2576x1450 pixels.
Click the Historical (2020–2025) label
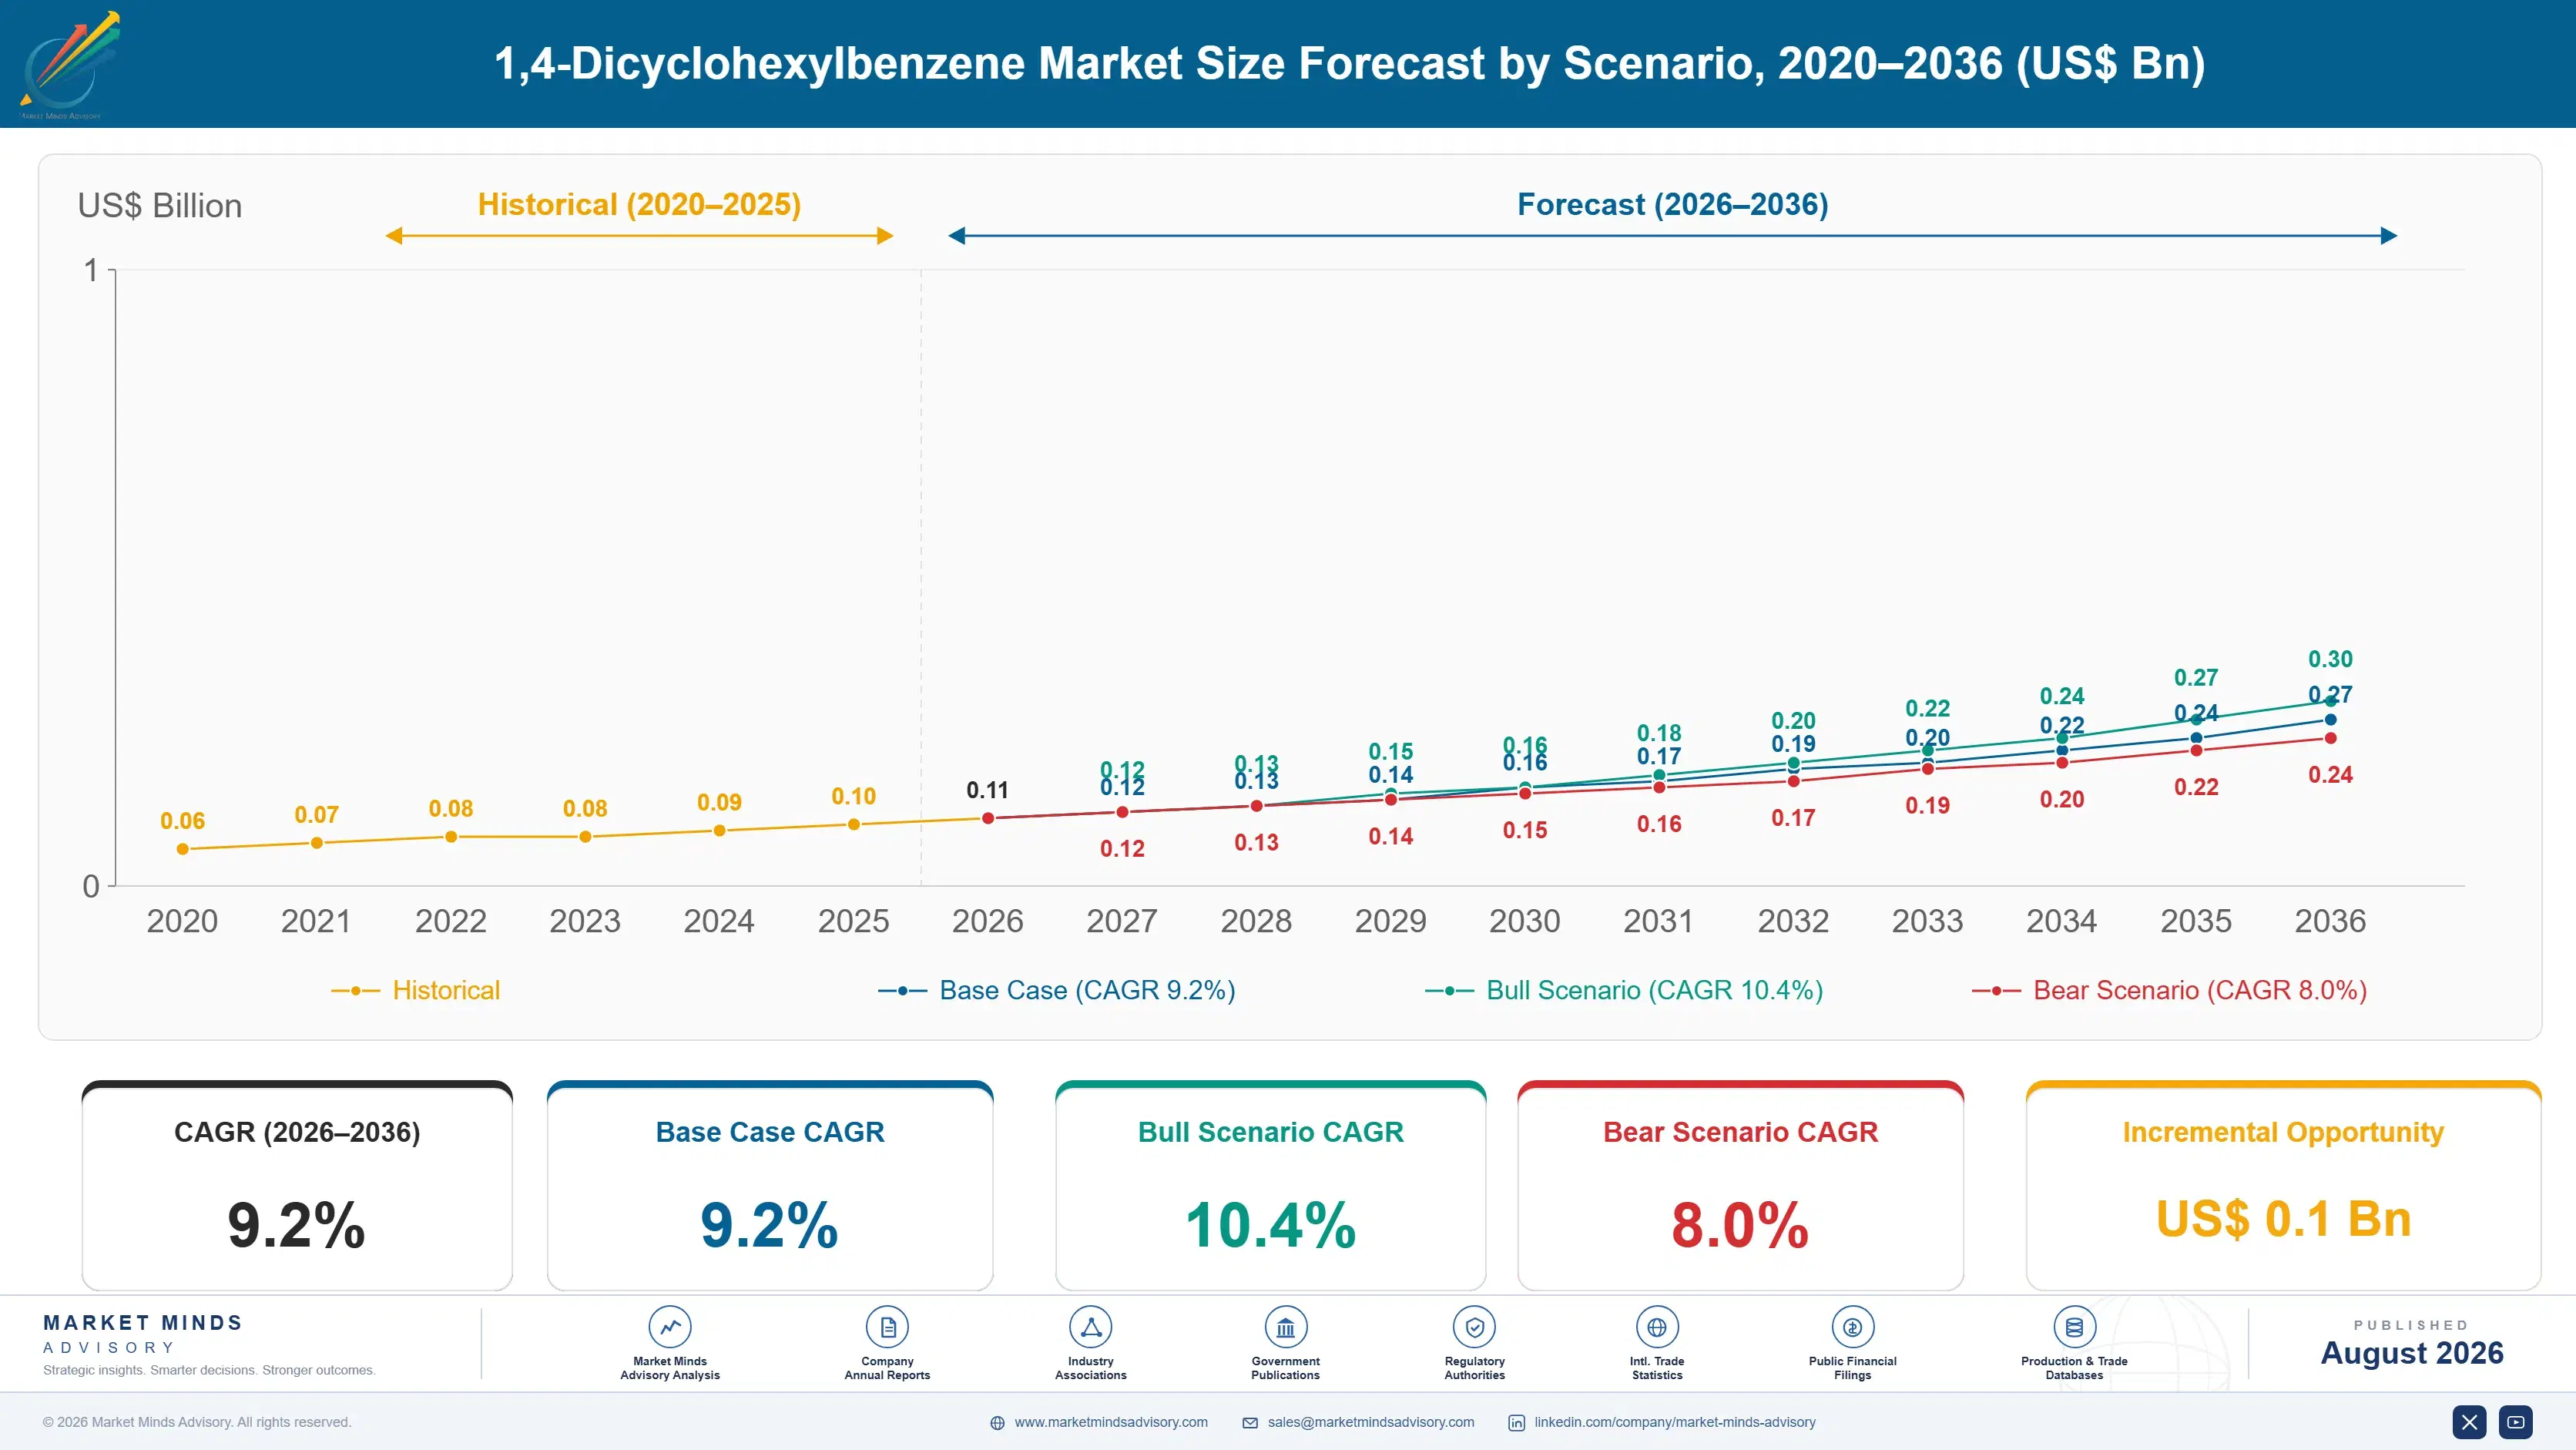639,204
